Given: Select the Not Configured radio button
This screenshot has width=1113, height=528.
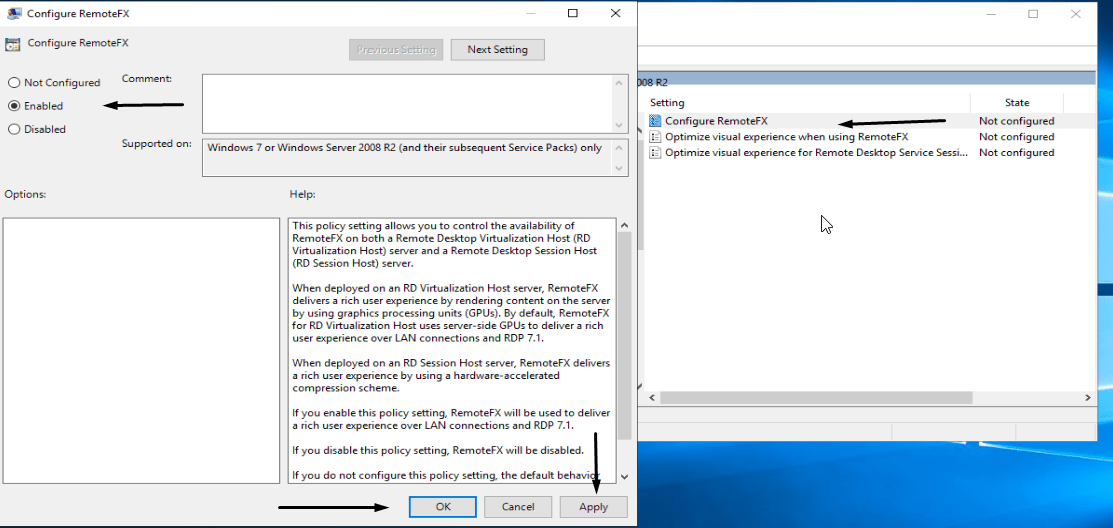Looking at the screenshot, I should [14, 83].
